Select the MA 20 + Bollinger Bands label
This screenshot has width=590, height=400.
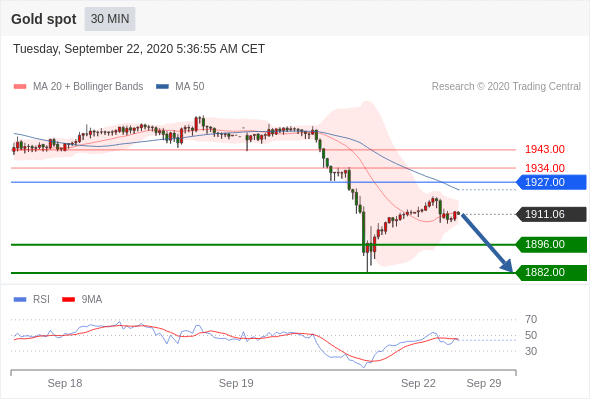tap(88, 87)
